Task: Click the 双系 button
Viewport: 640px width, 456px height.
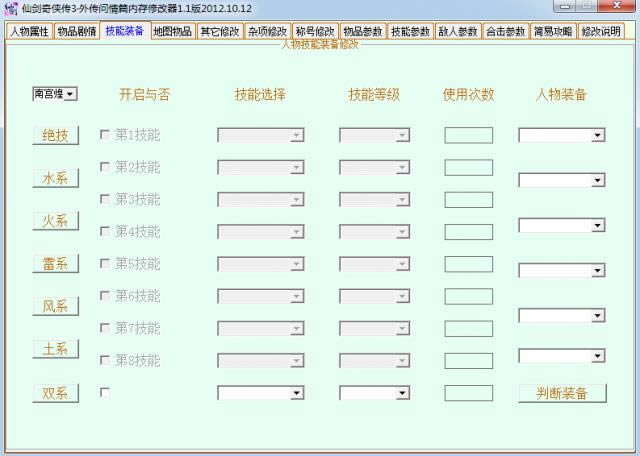Action: coord(56,393)
